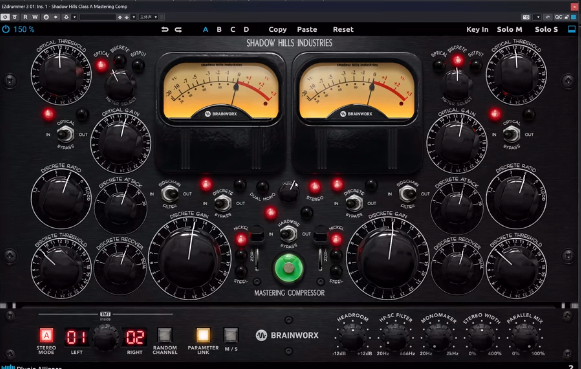Viewport: 581px width, 369px height.
Task: Click the left channel Discrete meter select LED
Action: 119,60
